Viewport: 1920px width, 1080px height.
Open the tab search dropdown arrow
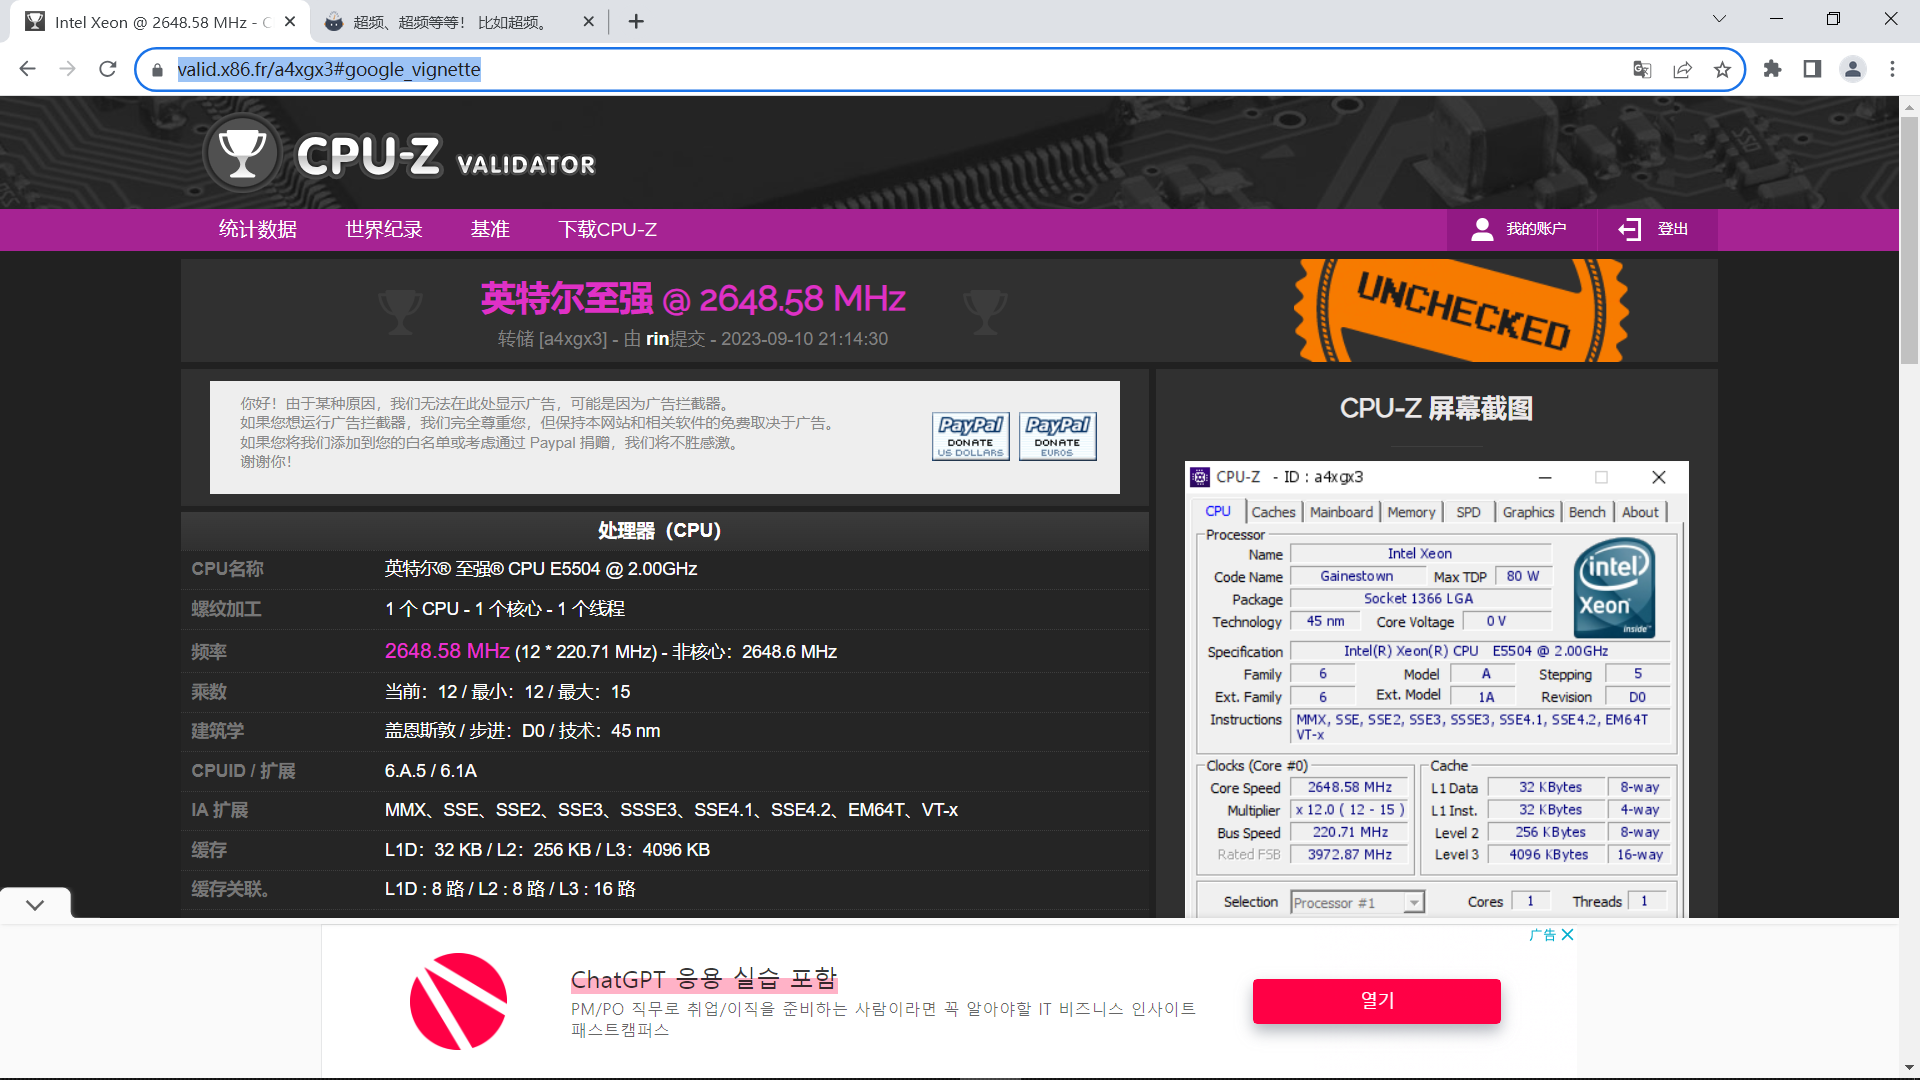[x=1719, y=19]
